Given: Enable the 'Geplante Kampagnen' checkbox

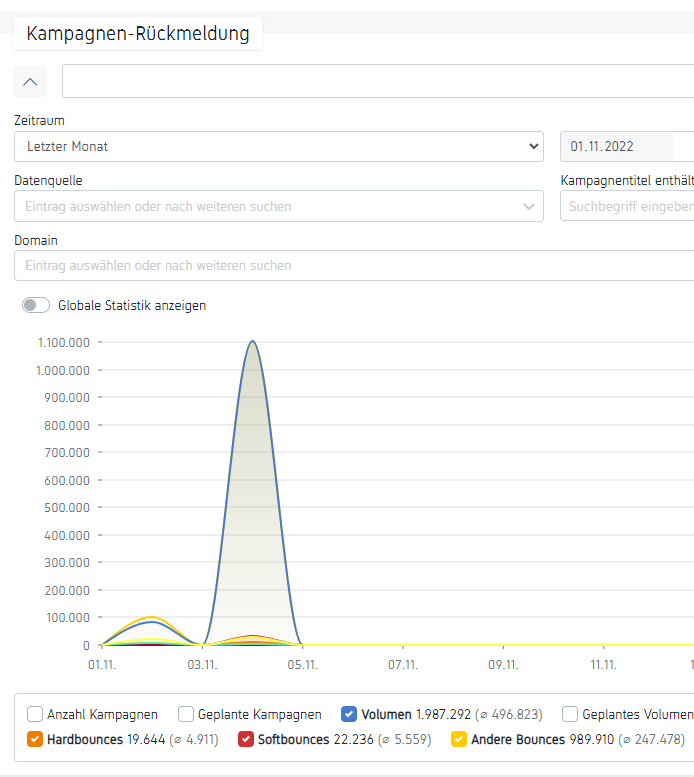Looking at the screenshot, I should [186, 714].
